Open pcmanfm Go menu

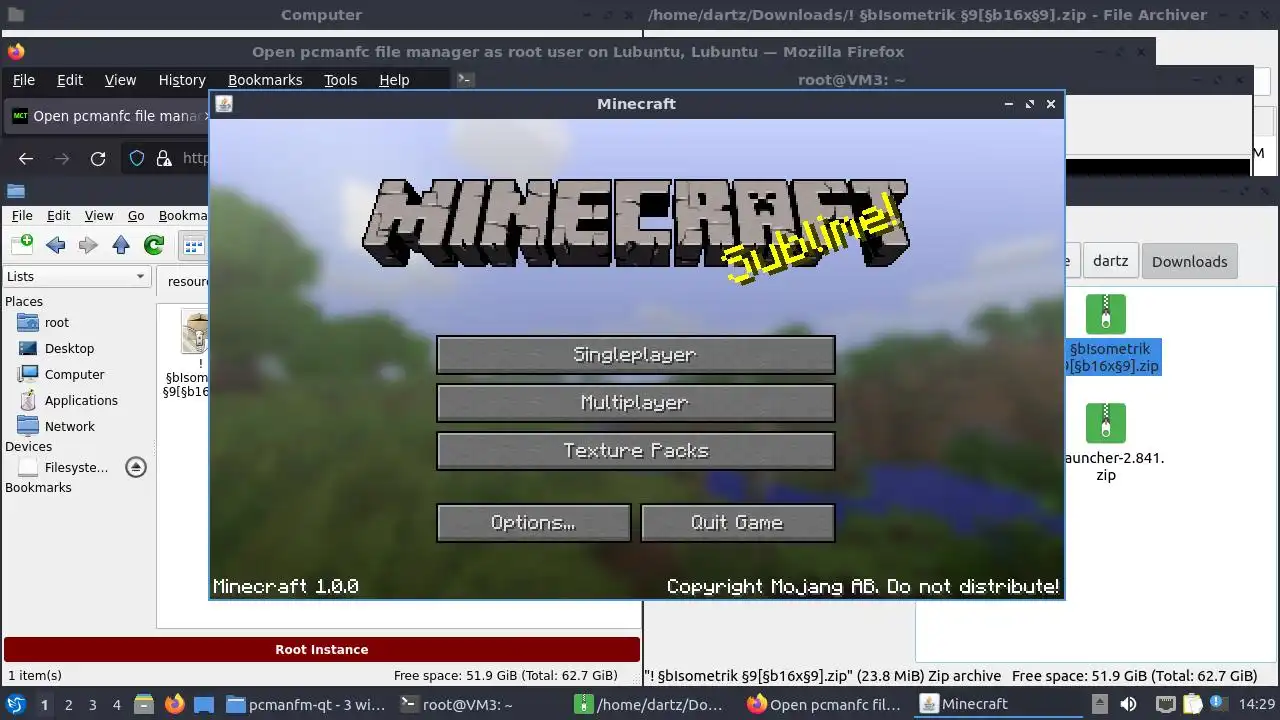click(136, 215)
